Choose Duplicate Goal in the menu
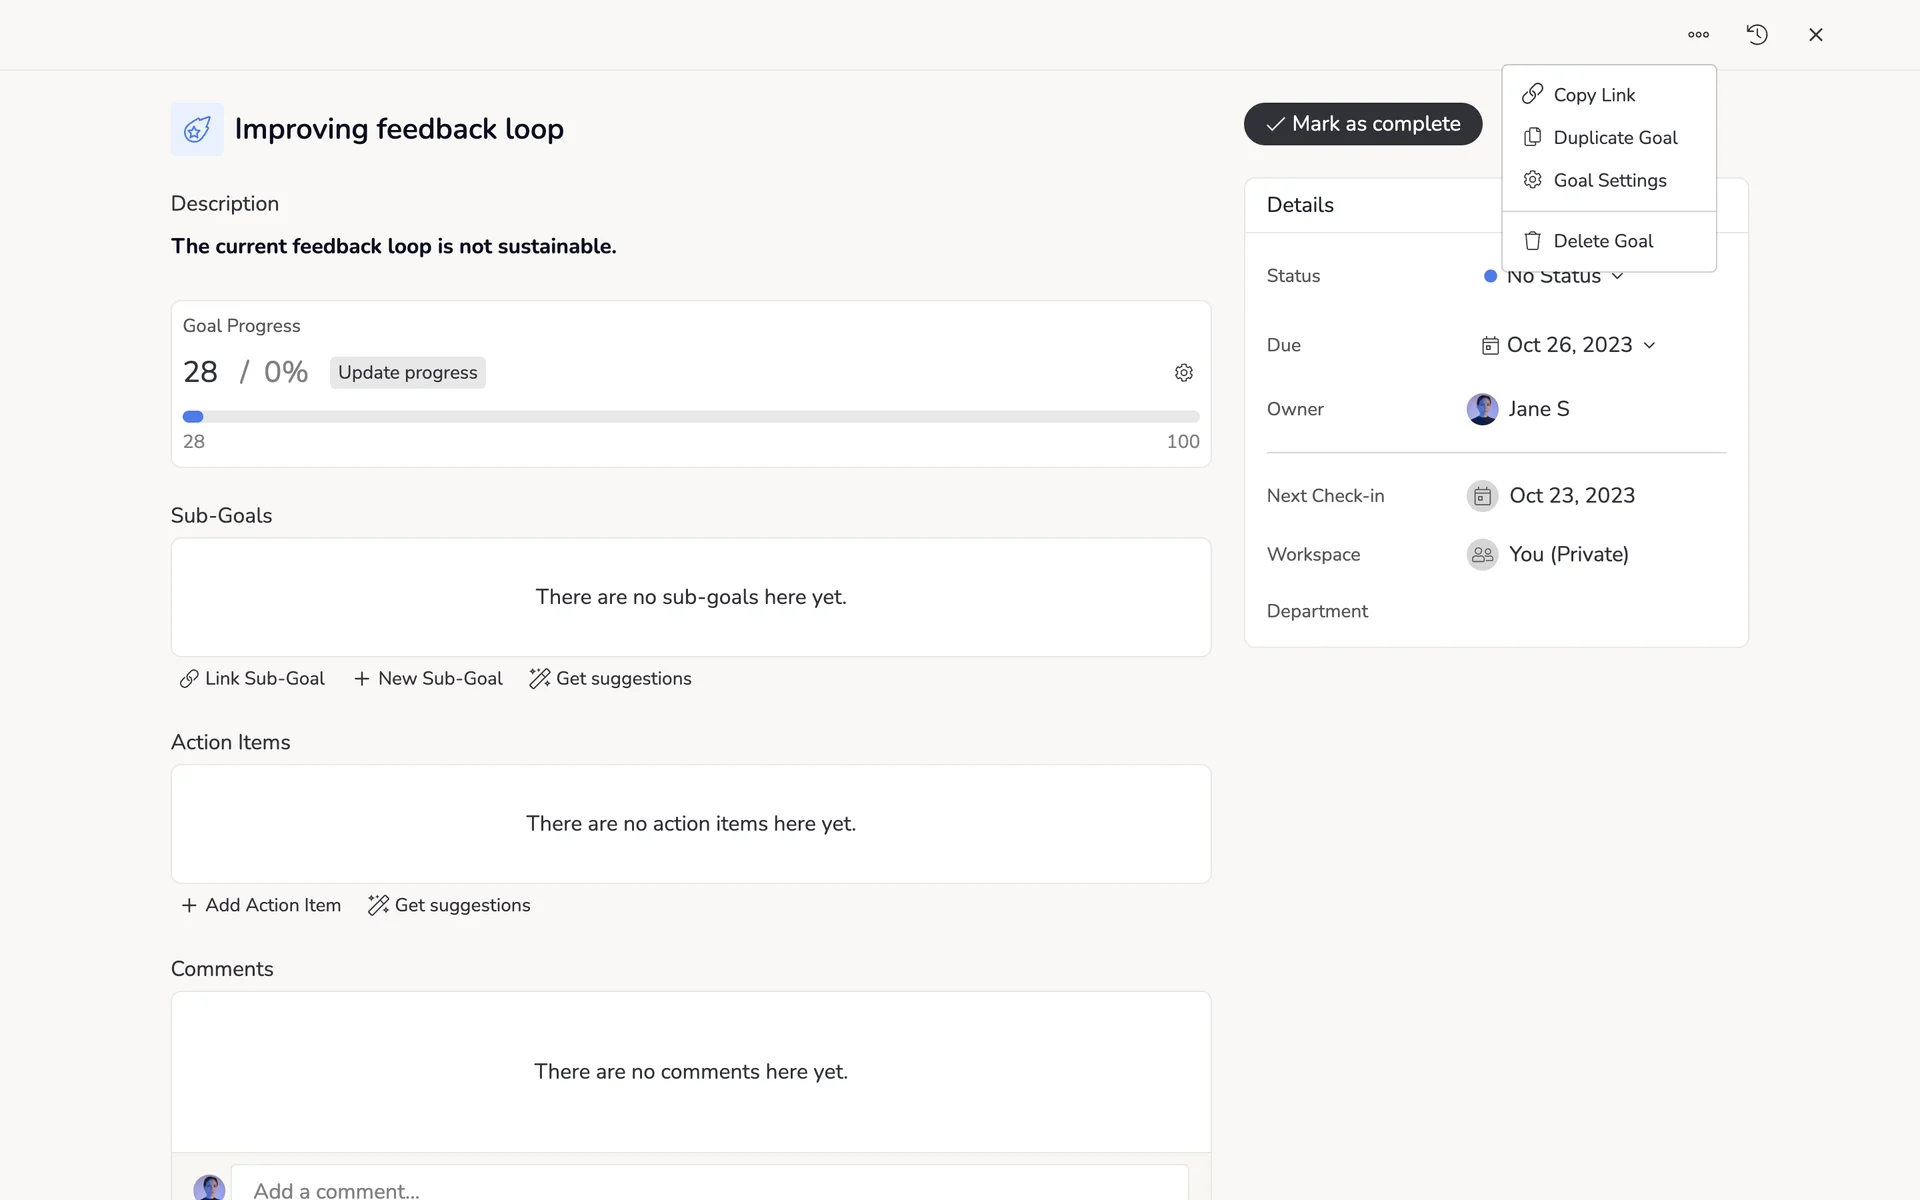1920x1200 pixels. tap(1614, 138)
